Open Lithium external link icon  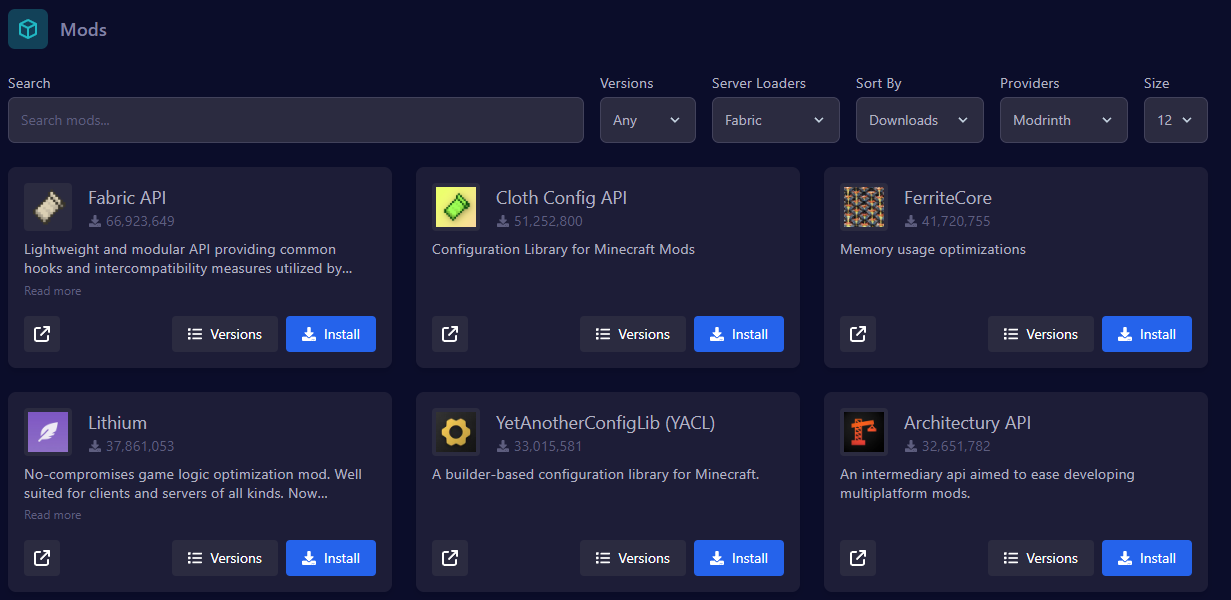pos(42,558)
